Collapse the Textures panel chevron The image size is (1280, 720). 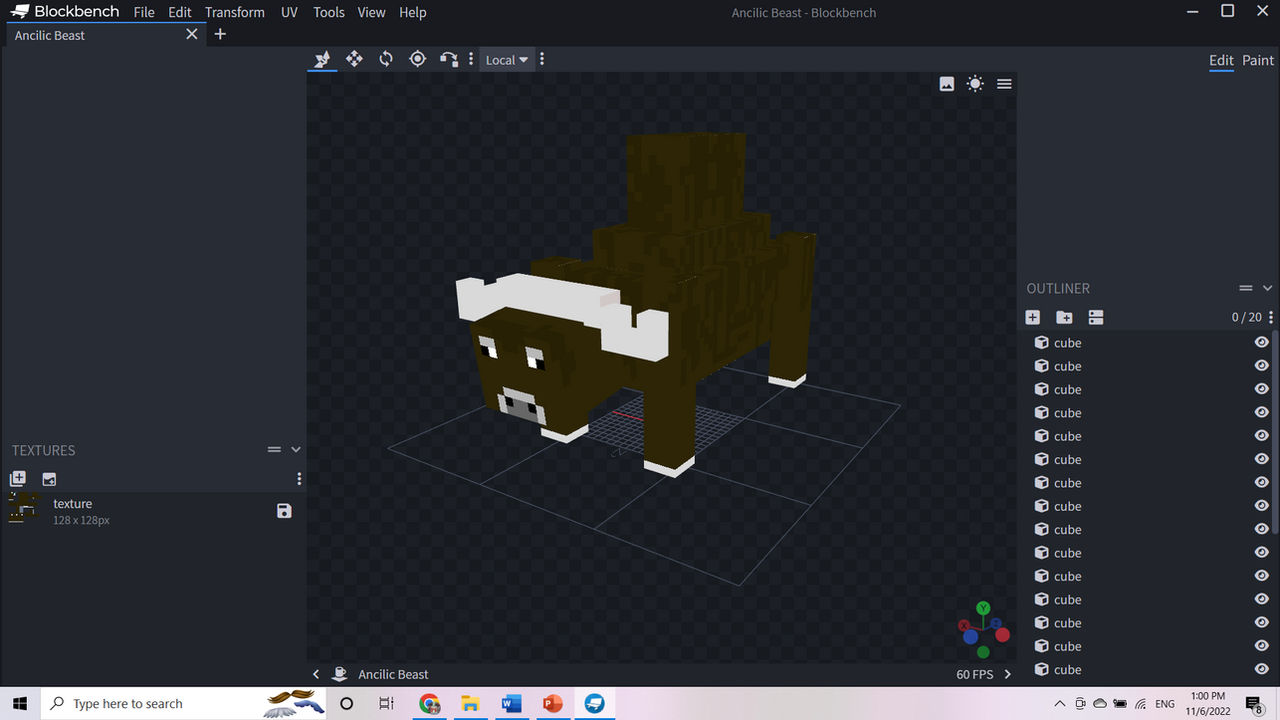[x=296, y=450]
